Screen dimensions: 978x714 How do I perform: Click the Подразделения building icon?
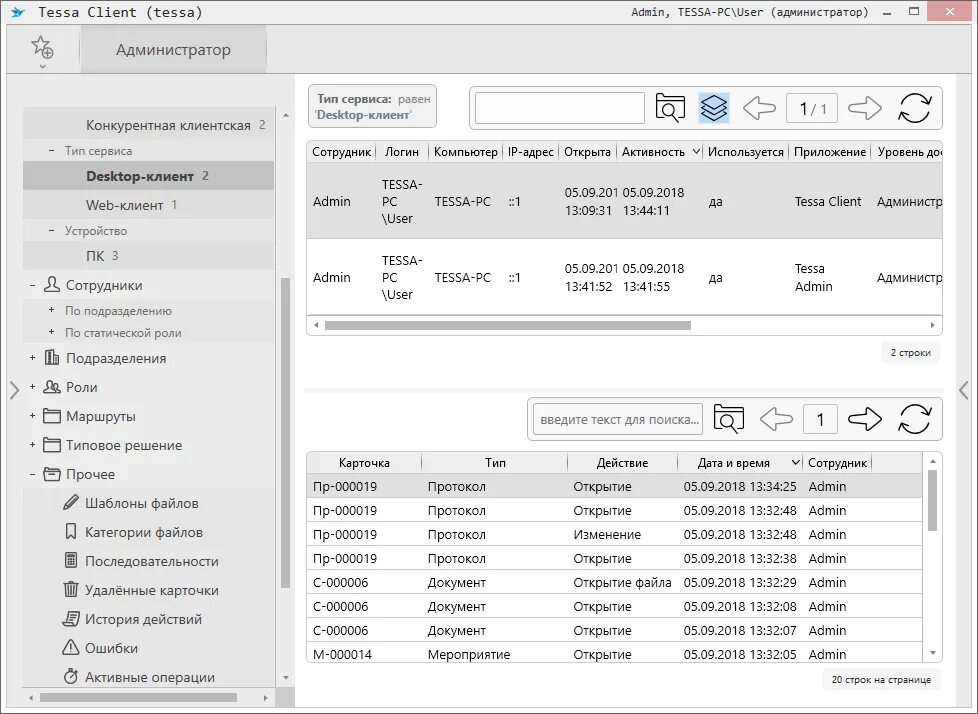51,358
